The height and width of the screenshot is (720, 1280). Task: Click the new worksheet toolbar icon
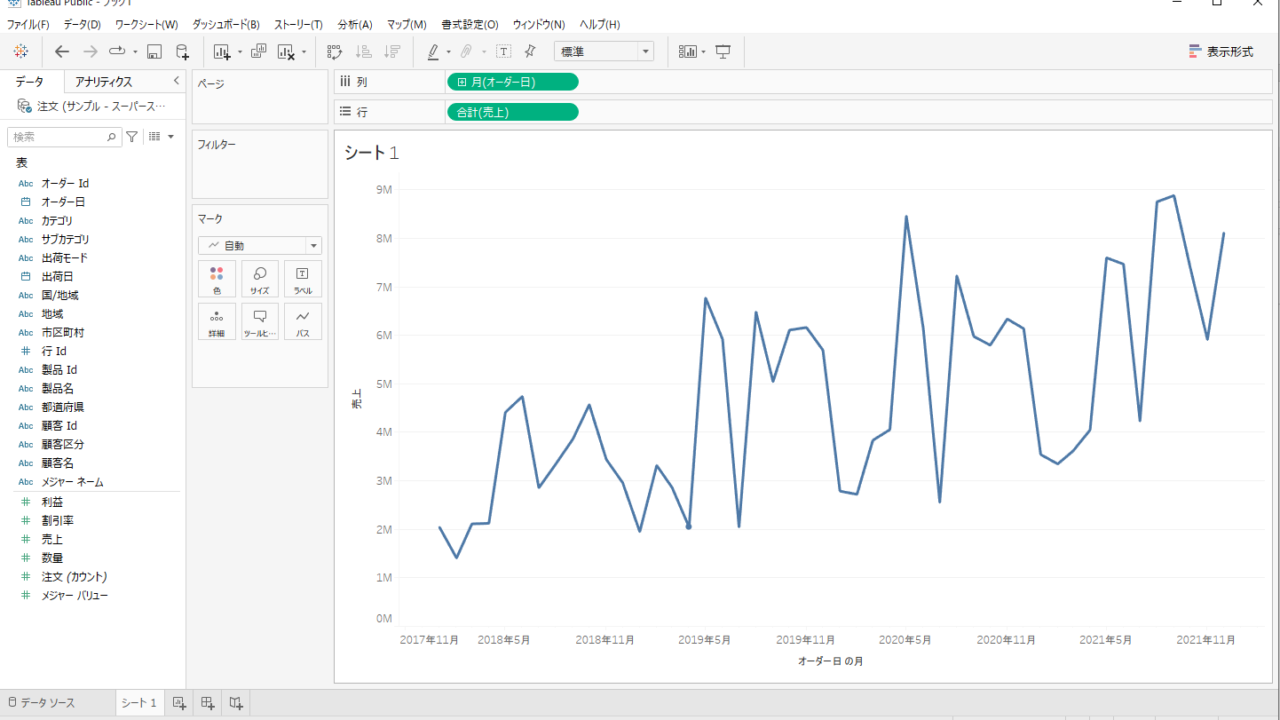pos(222,51)
